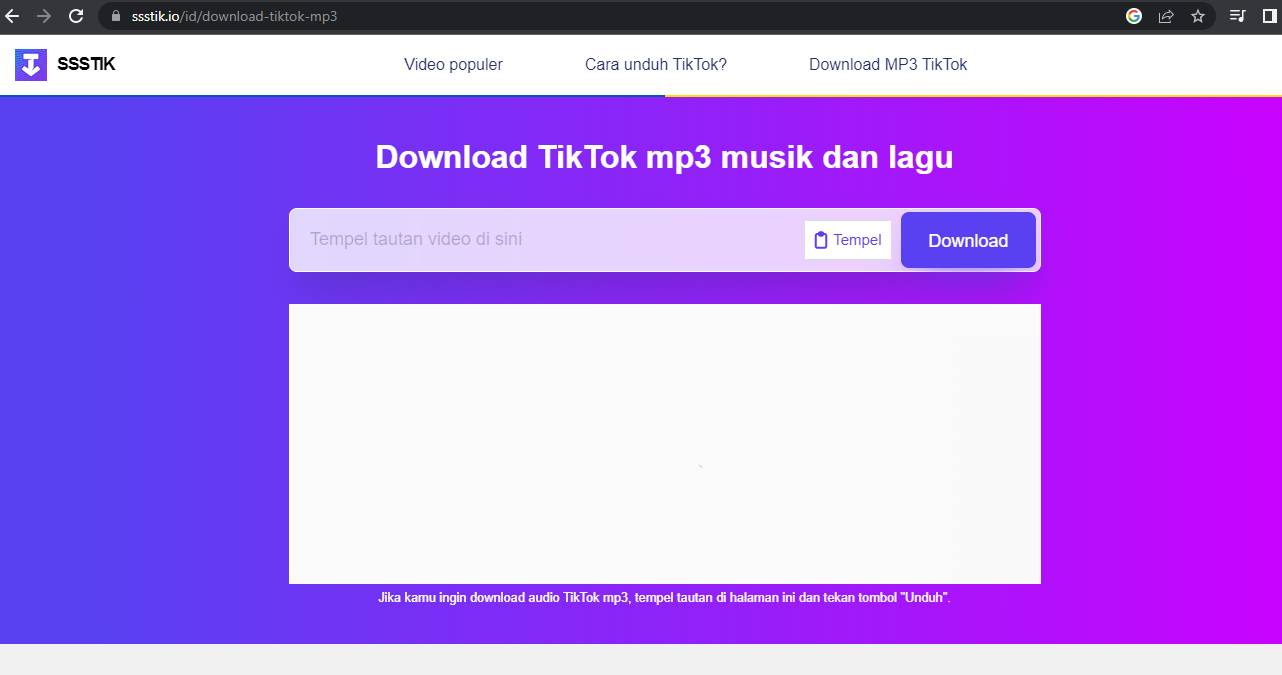Click the Tempel paste button

(x=848, y=240)
